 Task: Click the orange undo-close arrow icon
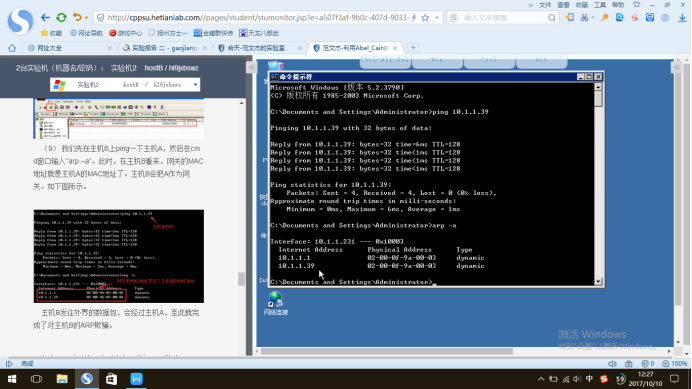77,17
